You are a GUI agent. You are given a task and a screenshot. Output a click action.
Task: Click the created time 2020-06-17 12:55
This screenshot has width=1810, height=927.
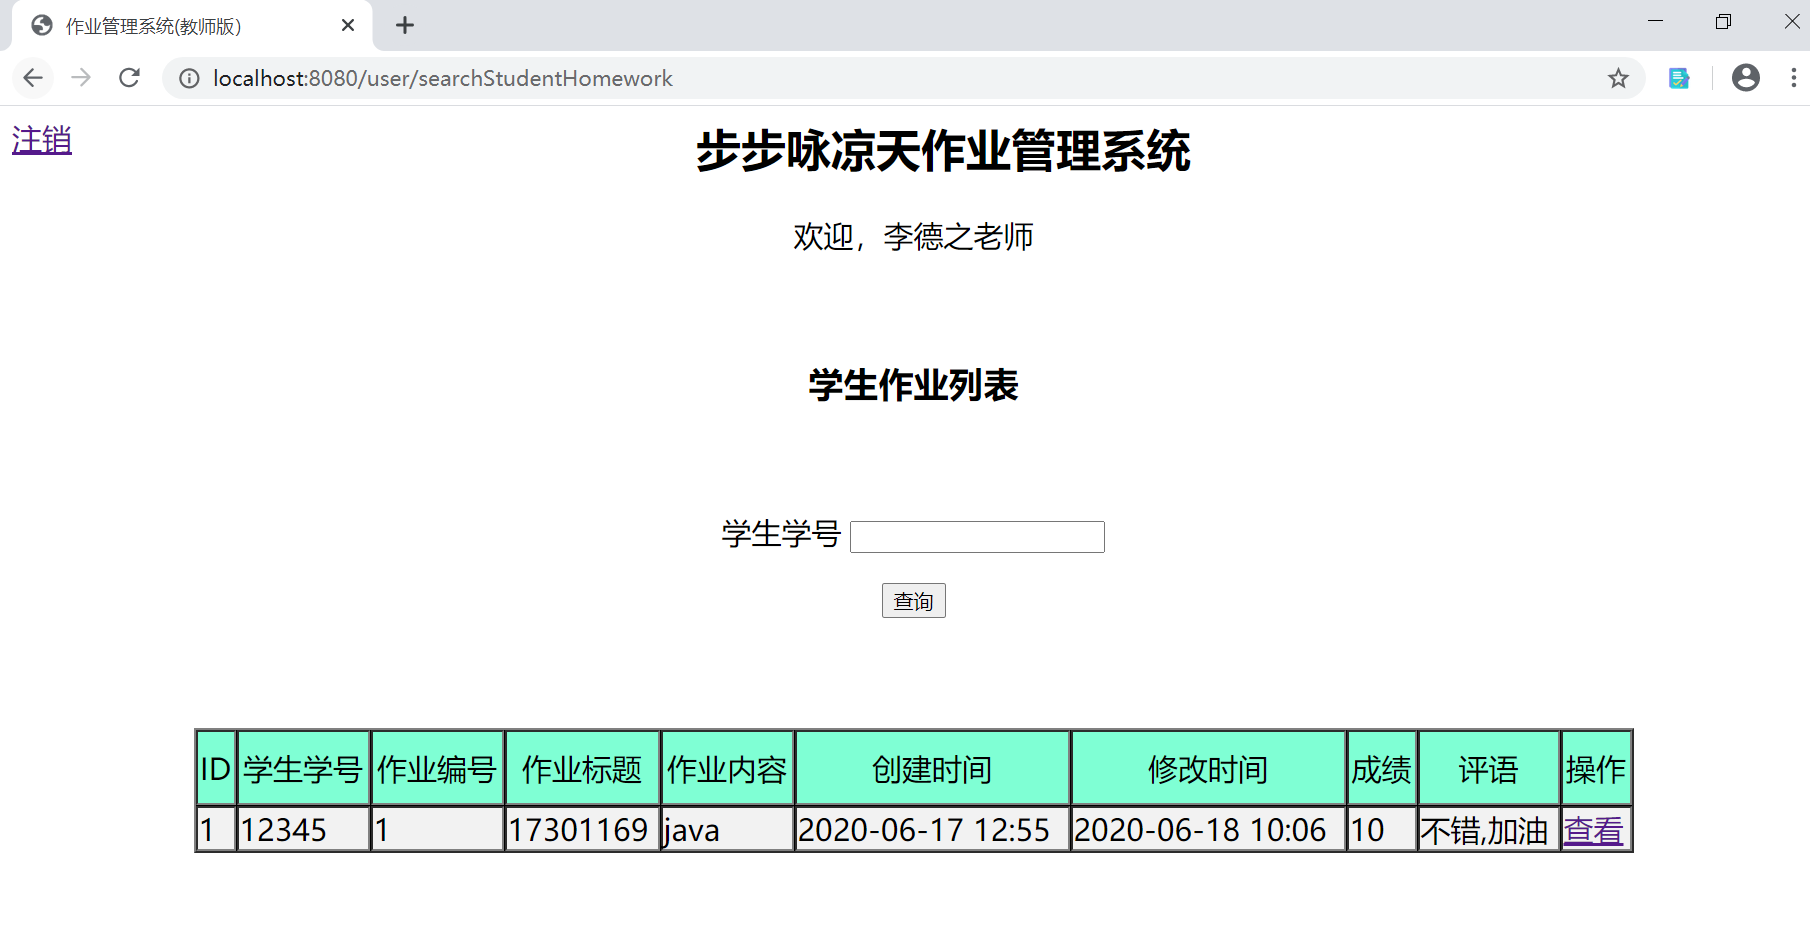[x=932, y=830]
